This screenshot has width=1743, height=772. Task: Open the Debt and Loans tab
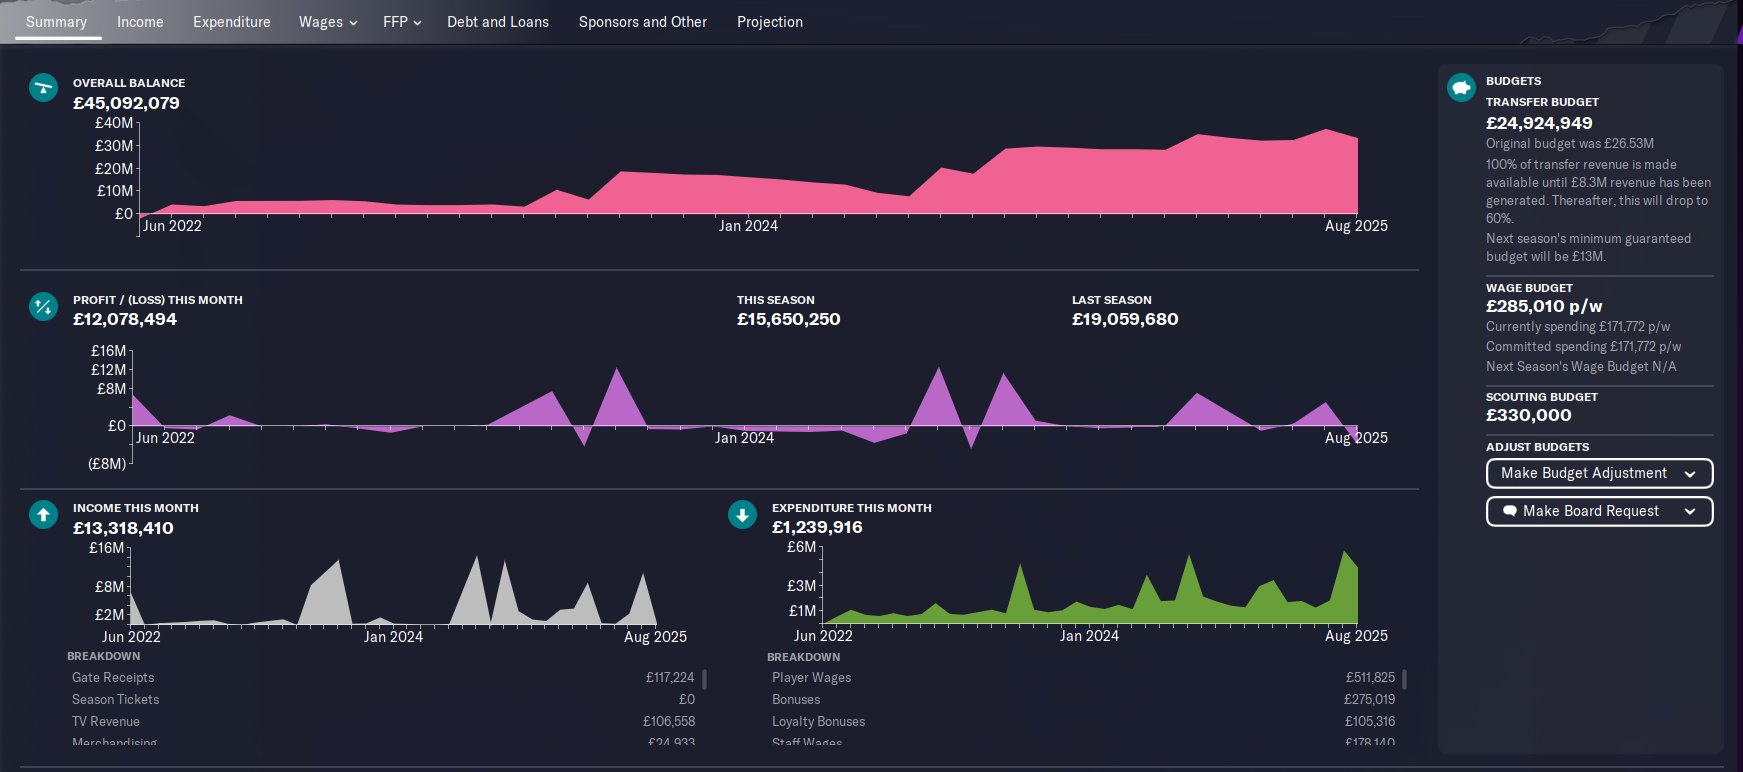point(498,22)
